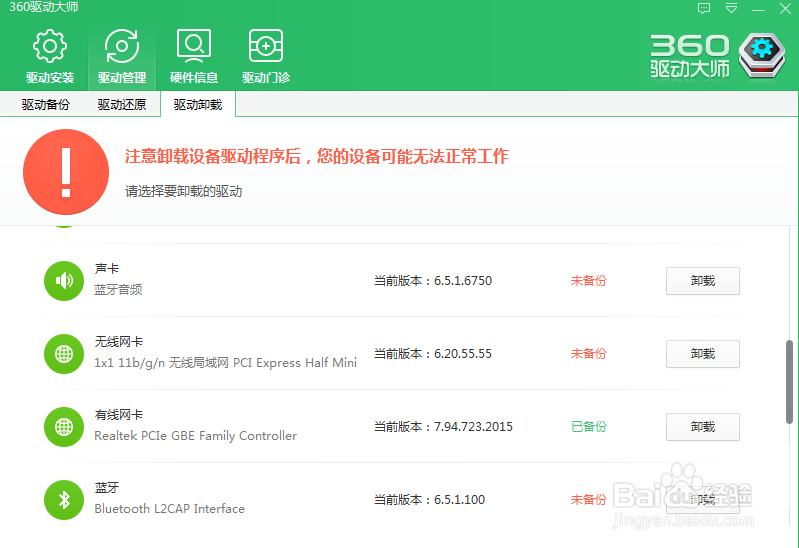Switch to the 驱动备份 tab
799x548 pixels.
(45, 105)
